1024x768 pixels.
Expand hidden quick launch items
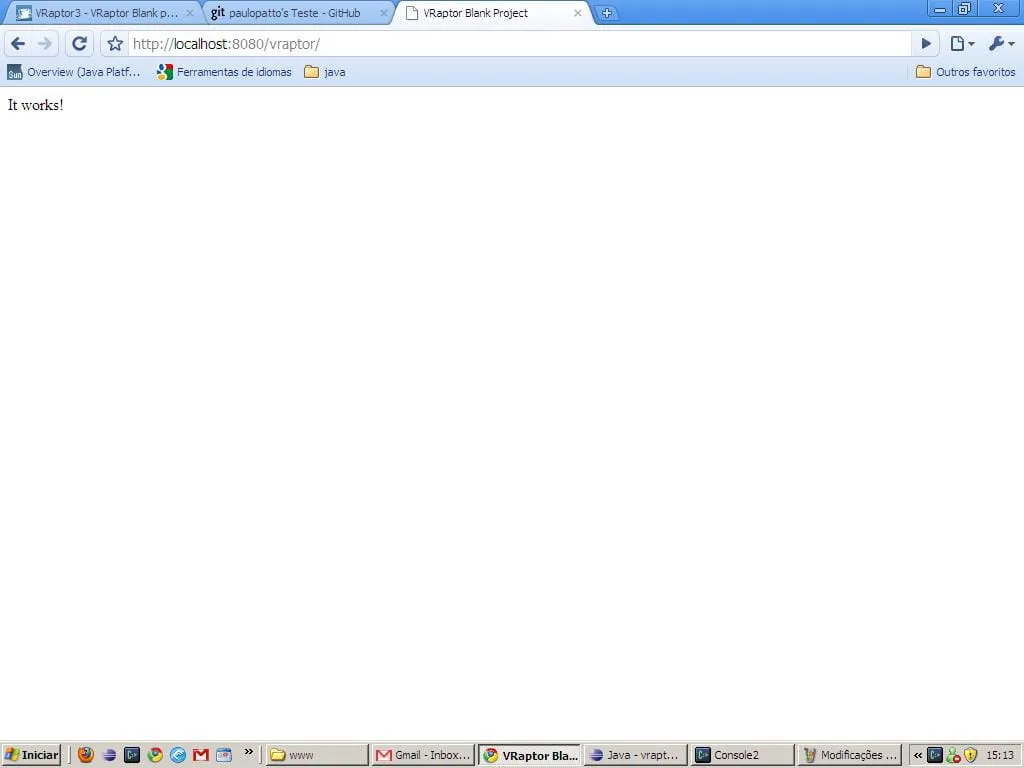(248, 752)
